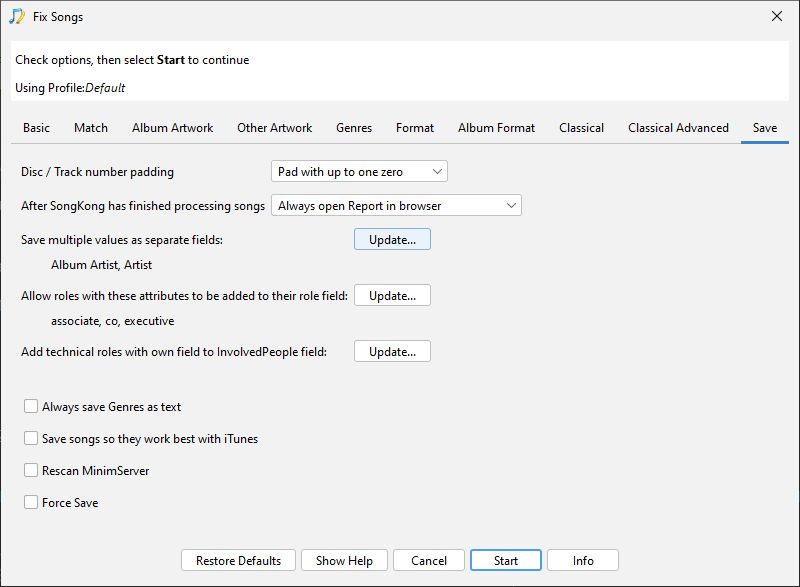The image size is (800, 587).
Task: Switch to the Album Format tab
Action: pyautogui.click(x=496, y=128)
